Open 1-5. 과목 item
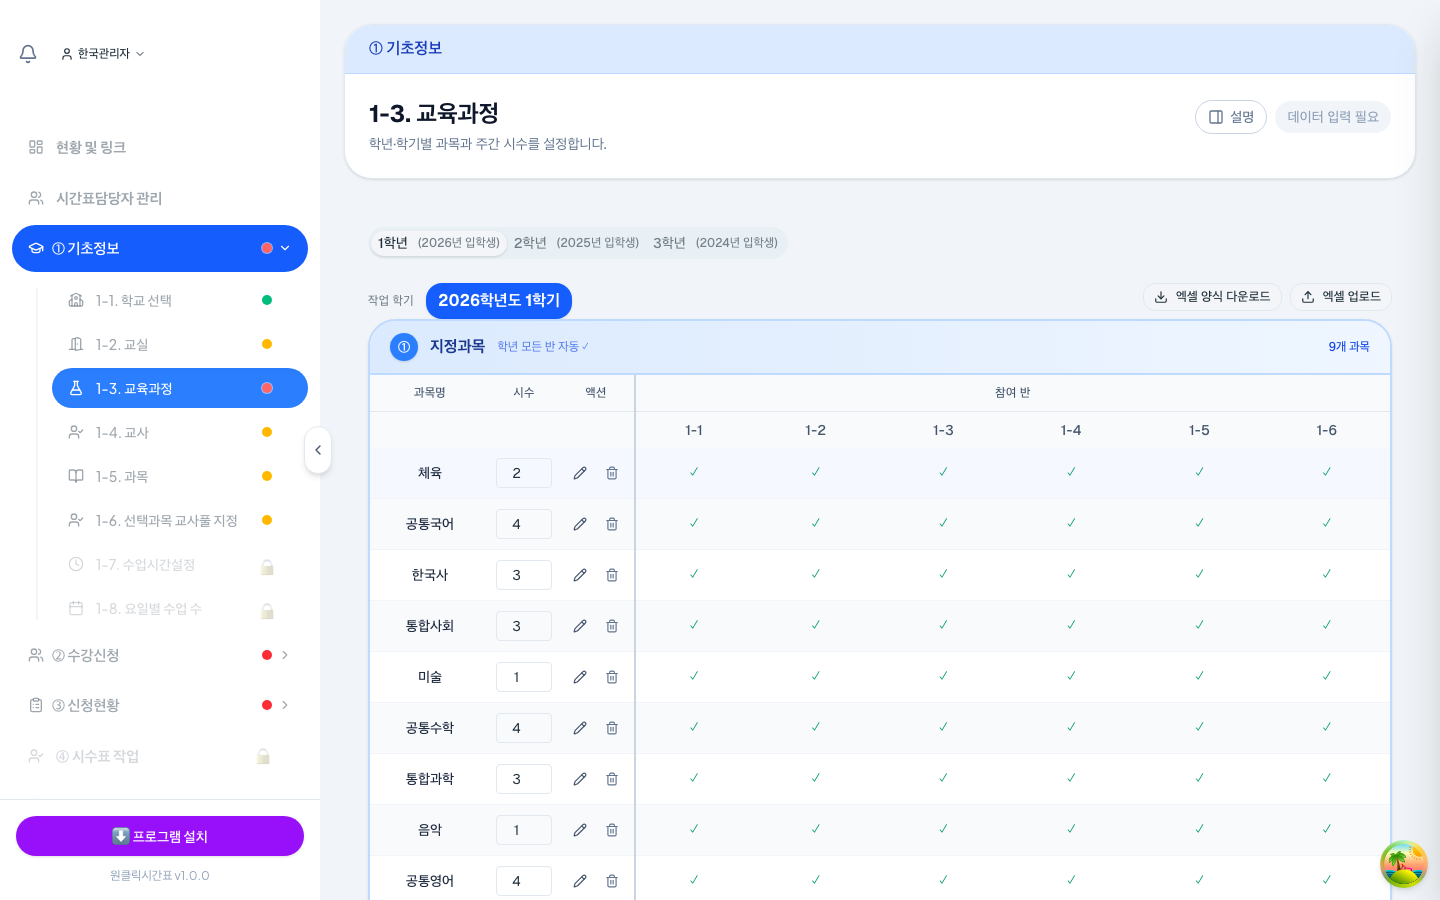Viewport: 1440px width, 900px height. tap(180, 476)
